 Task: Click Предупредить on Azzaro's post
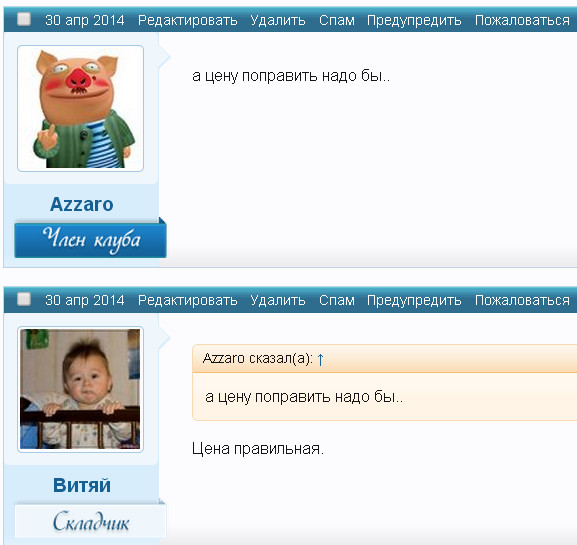[414, 20]
